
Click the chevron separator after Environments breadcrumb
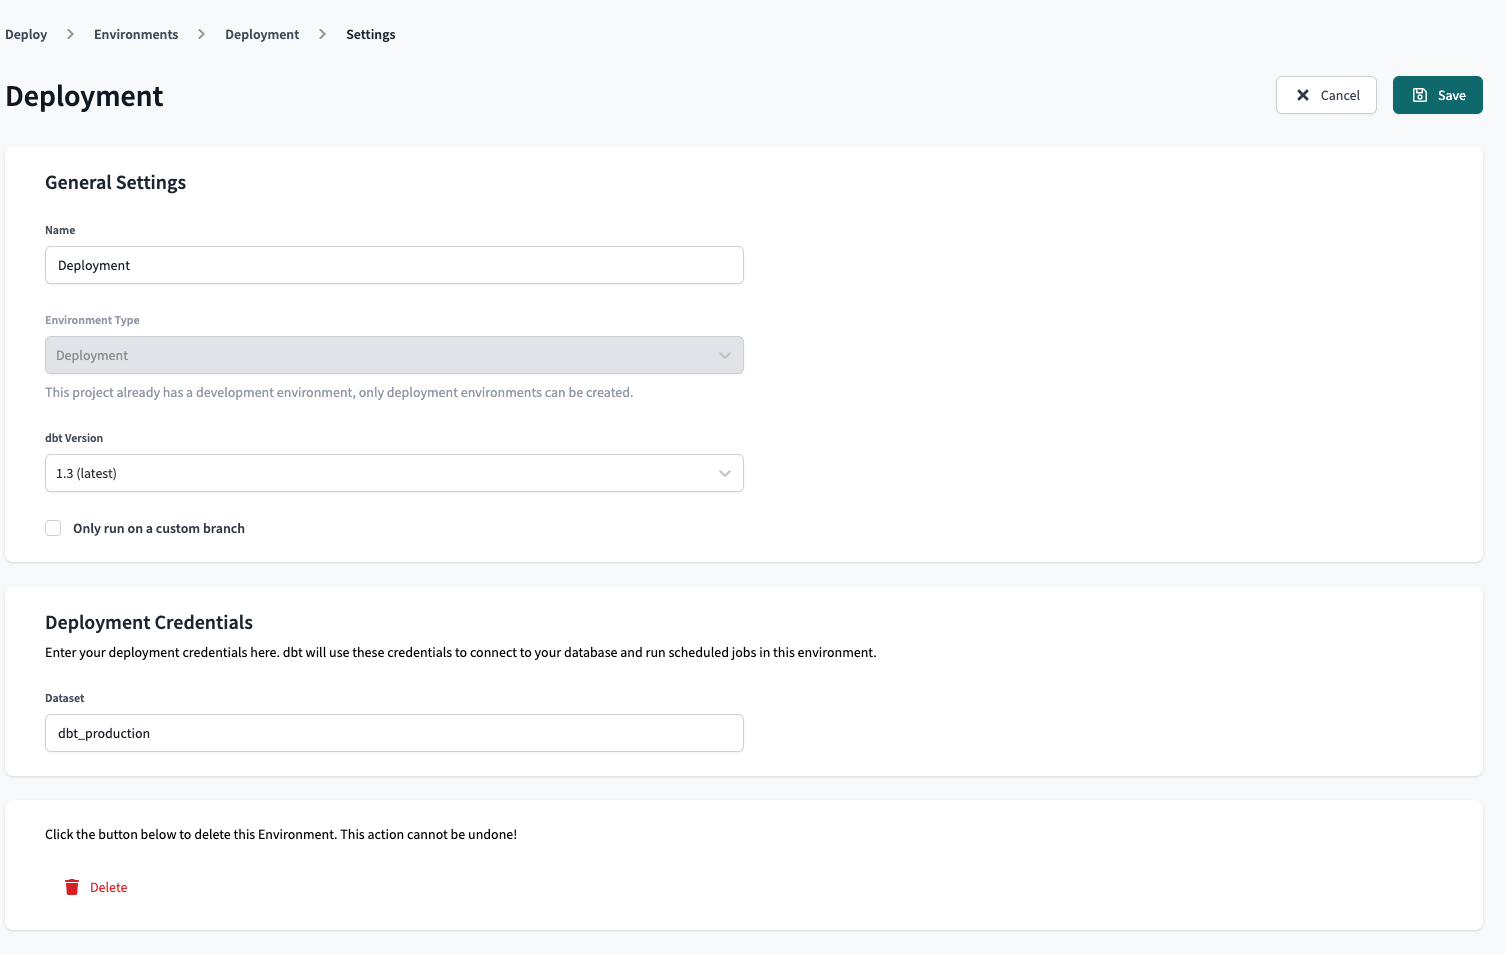(x=201, y=34)
